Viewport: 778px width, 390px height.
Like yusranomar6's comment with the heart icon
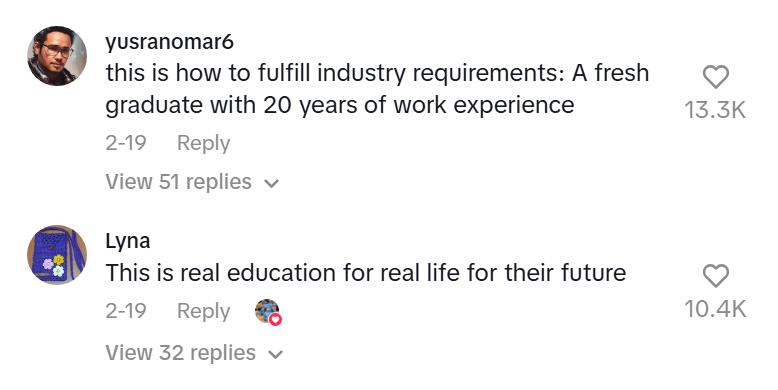(715, 77)
